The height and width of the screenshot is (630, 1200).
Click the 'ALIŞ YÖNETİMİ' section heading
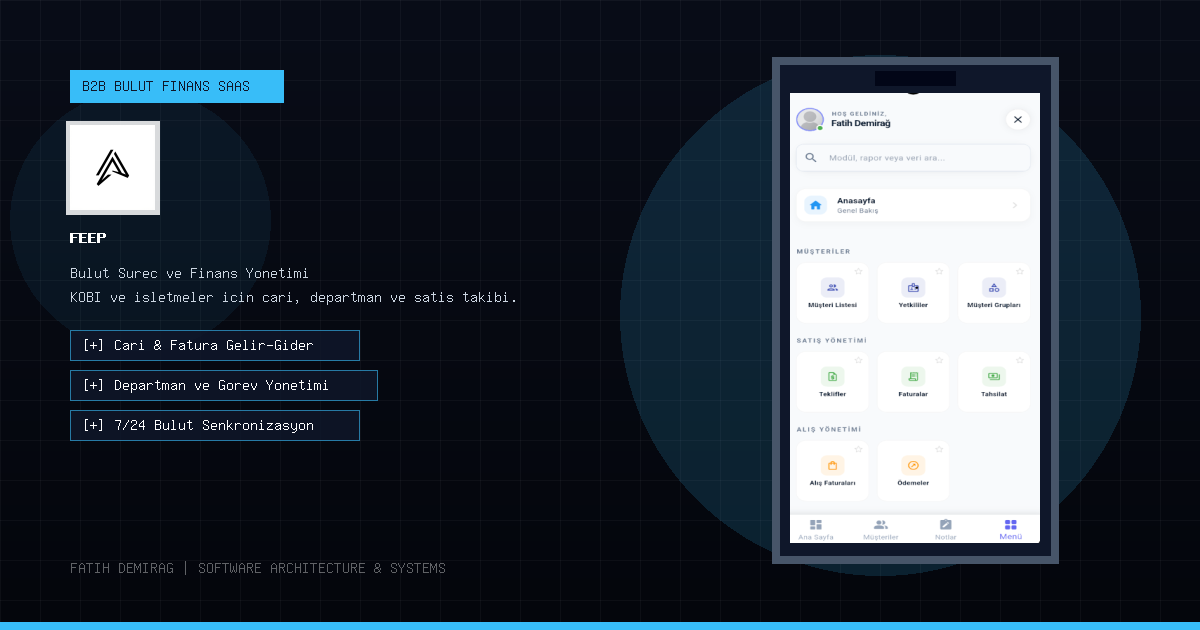829,430
